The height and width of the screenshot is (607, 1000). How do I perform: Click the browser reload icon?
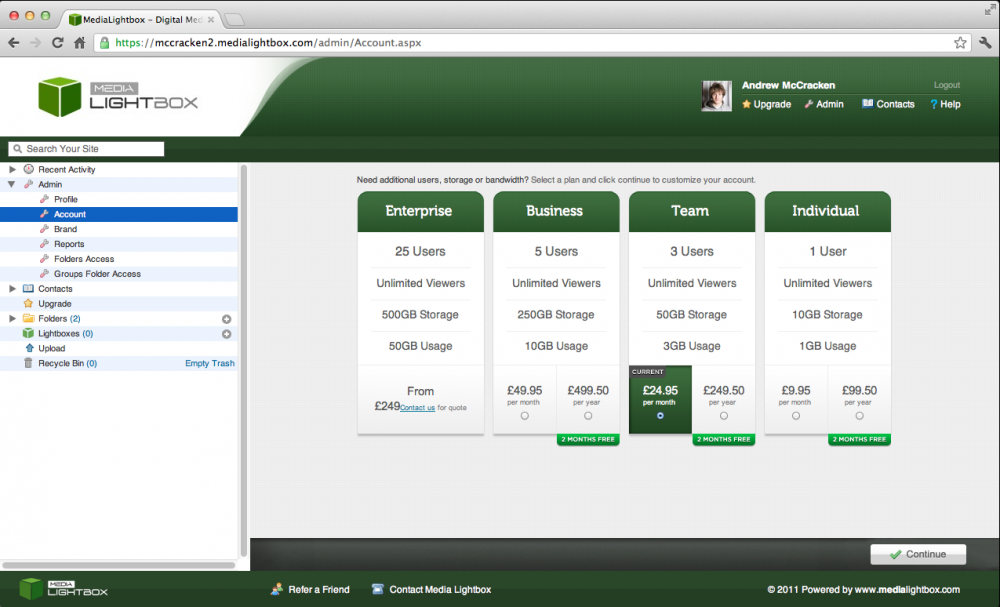point(57,43)
